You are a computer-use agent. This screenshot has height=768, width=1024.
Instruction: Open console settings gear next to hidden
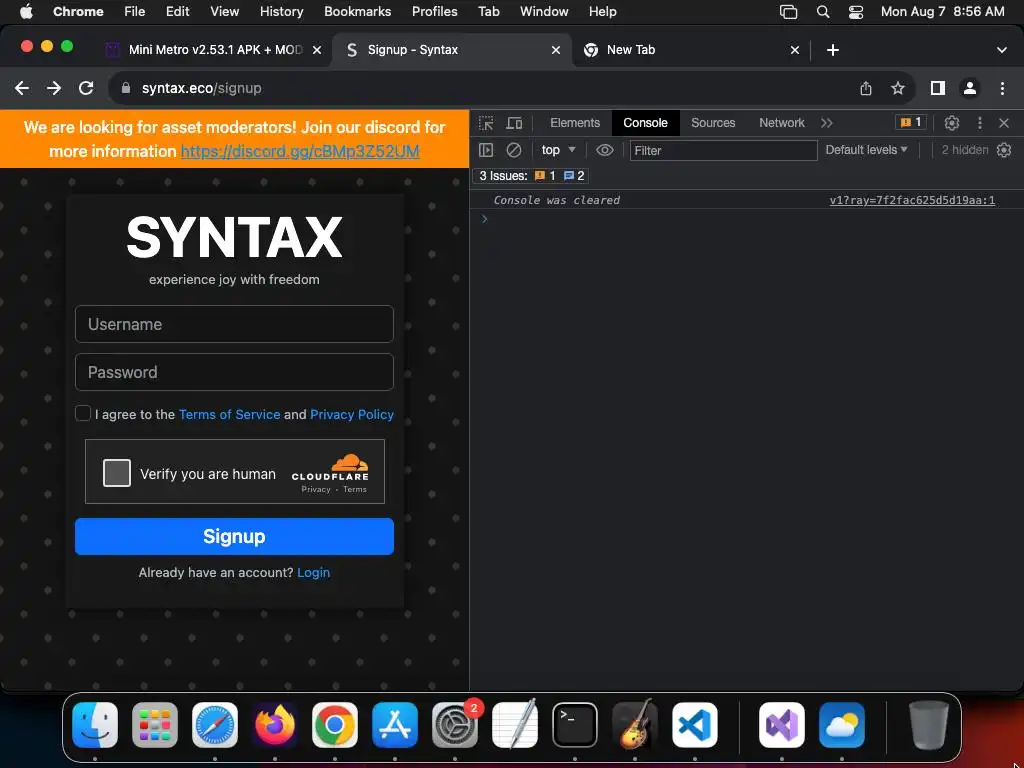coord(1004,150)
